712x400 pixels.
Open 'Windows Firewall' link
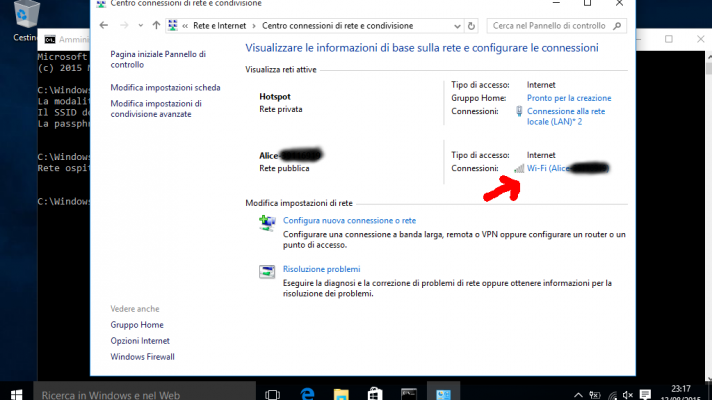tap(142, 357)
